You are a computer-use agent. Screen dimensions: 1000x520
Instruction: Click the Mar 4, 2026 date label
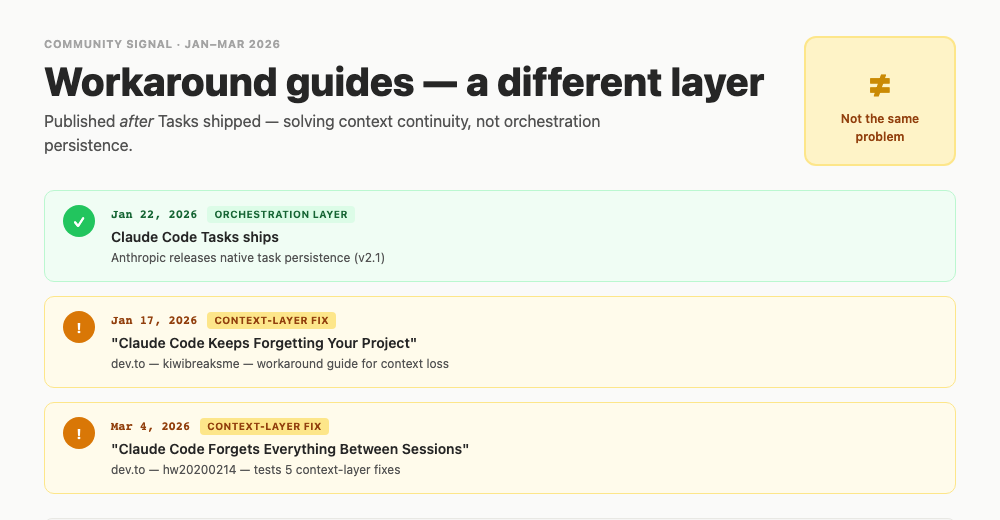pos(151,426)
